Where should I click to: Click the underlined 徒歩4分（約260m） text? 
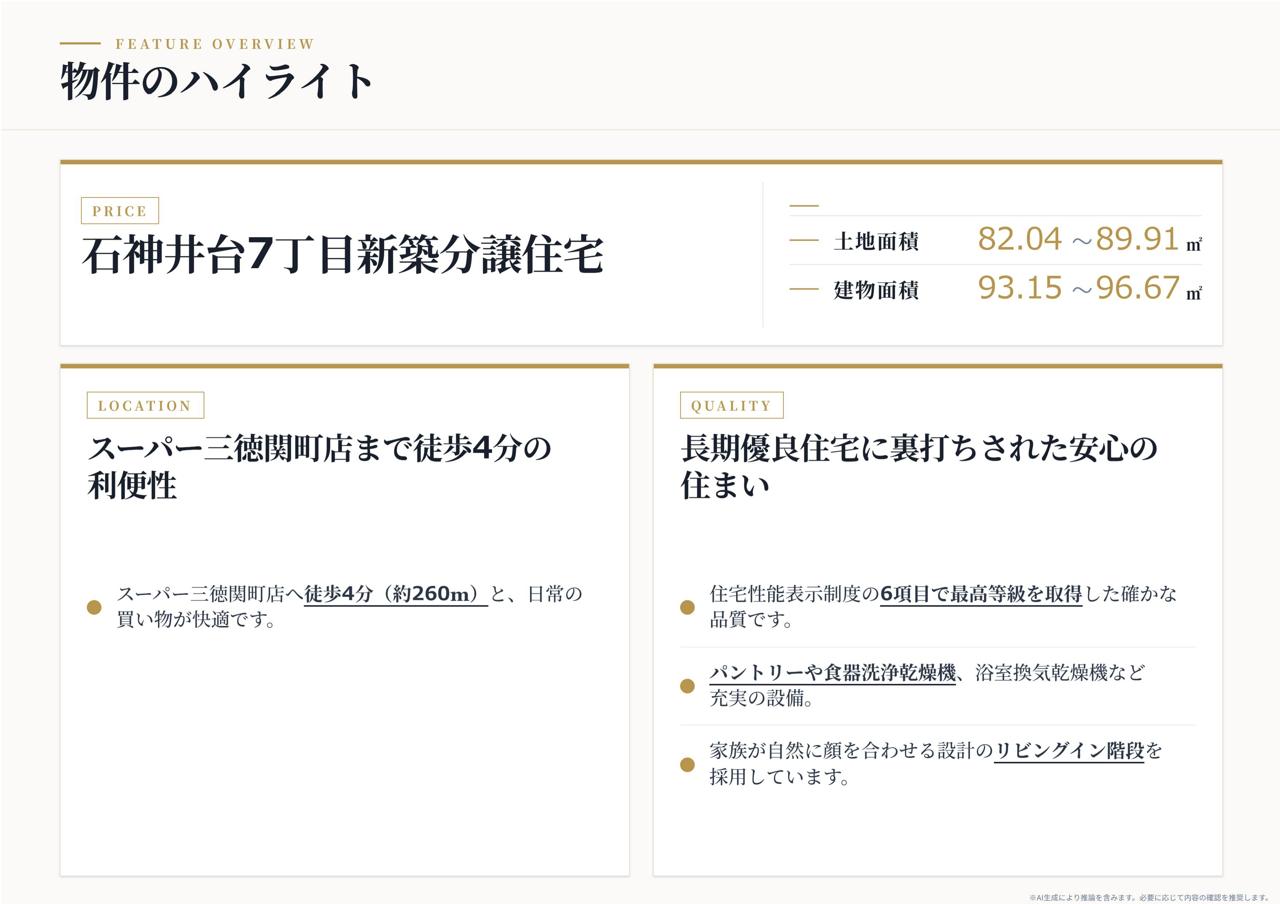point(396,594)
